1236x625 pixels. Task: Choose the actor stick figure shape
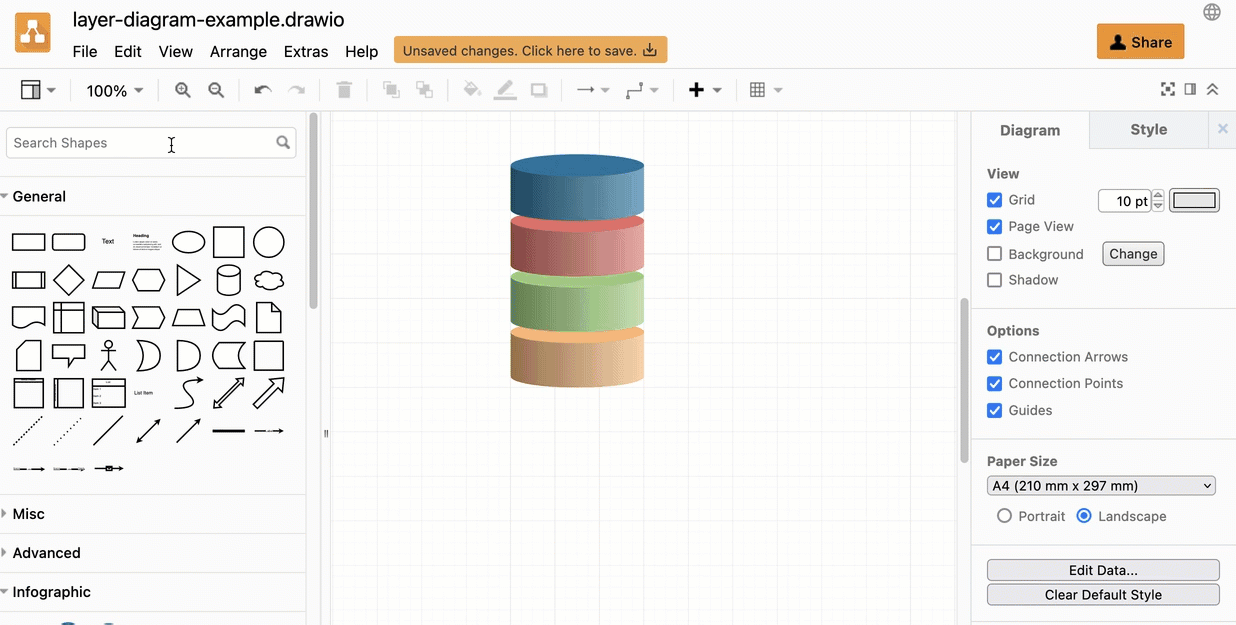(x=108, y=355)
